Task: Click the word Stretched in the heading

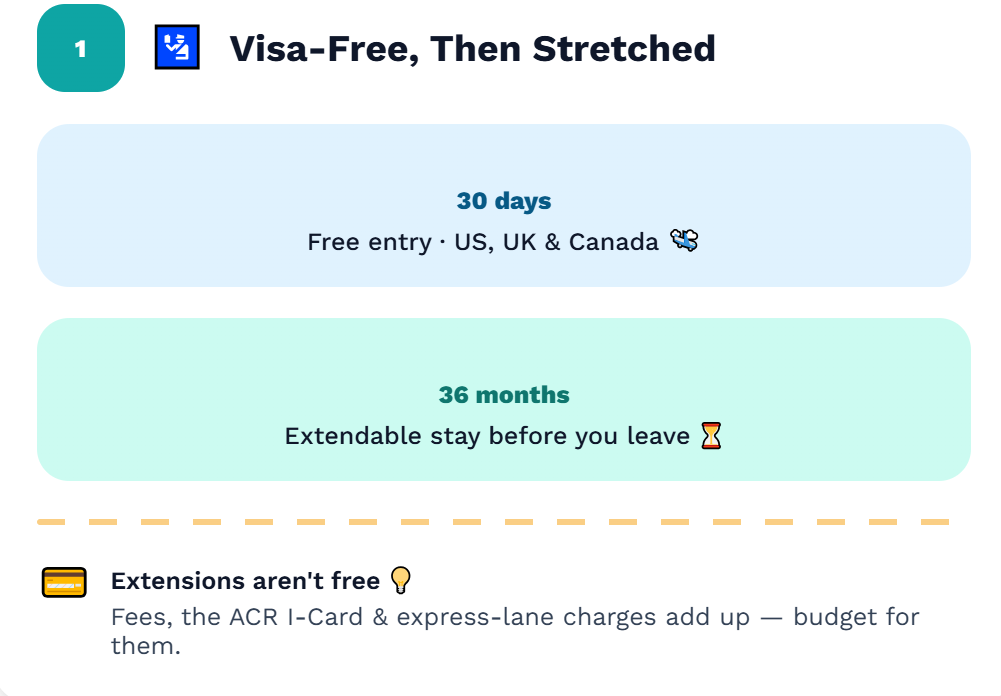Action: 624,49
